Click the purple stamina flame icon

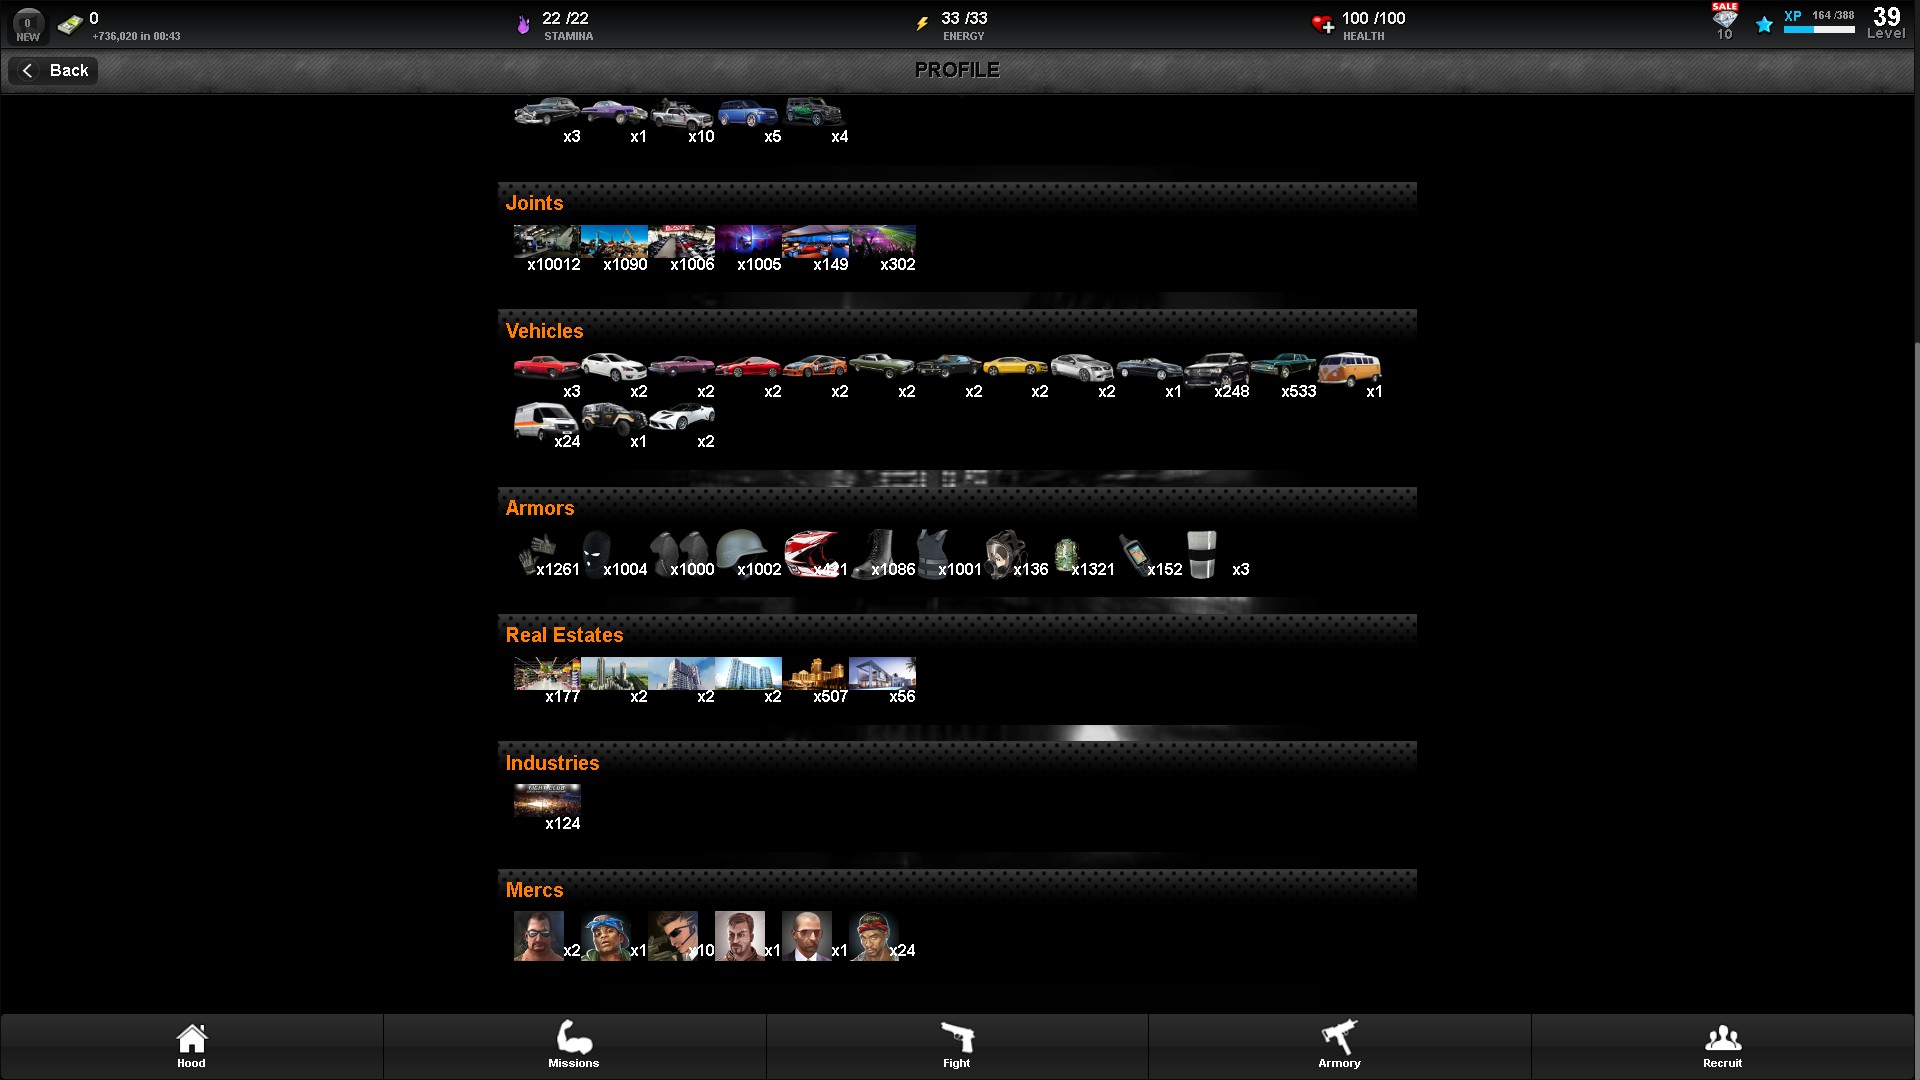tap(523, 25)
